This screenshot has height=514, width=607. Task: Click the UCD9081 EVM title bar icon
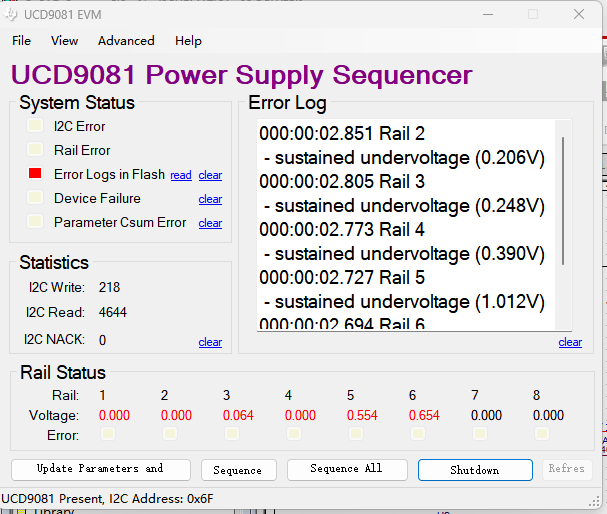11,15
